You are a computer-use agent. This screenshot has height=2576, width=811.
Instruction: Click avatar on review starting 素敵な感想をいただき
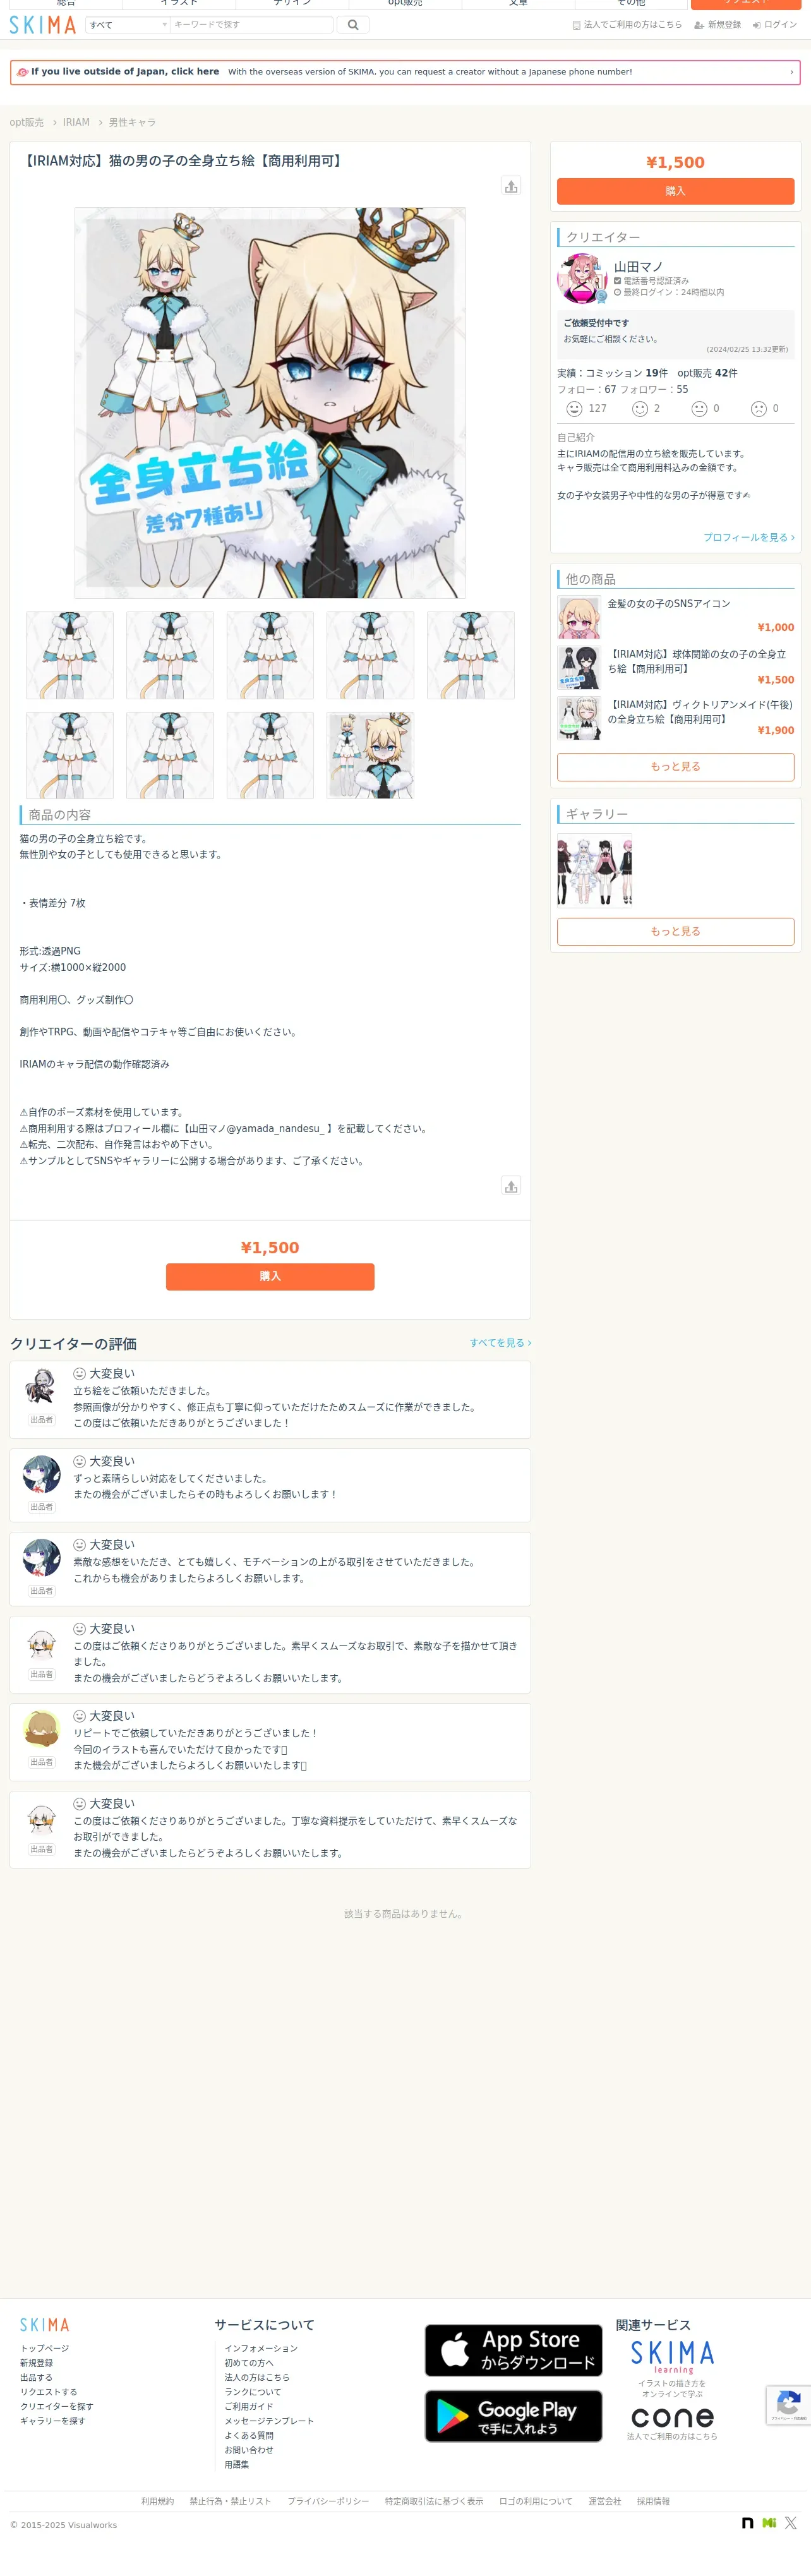[41, 1558]
